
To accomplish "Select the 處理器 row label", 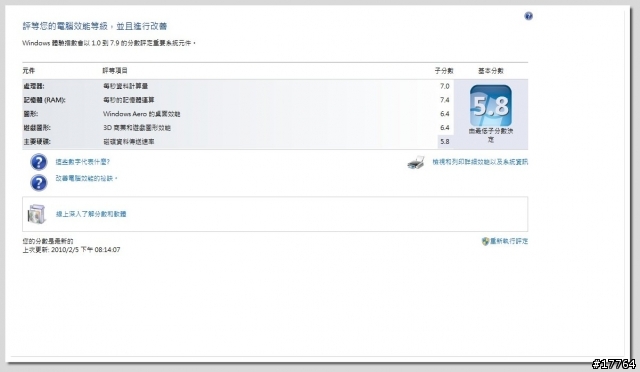I will point(34,86).
